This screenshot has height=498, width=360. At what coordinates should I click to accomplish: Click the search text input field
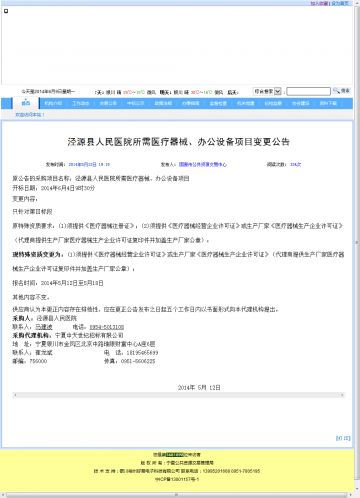tap(308, 91)
